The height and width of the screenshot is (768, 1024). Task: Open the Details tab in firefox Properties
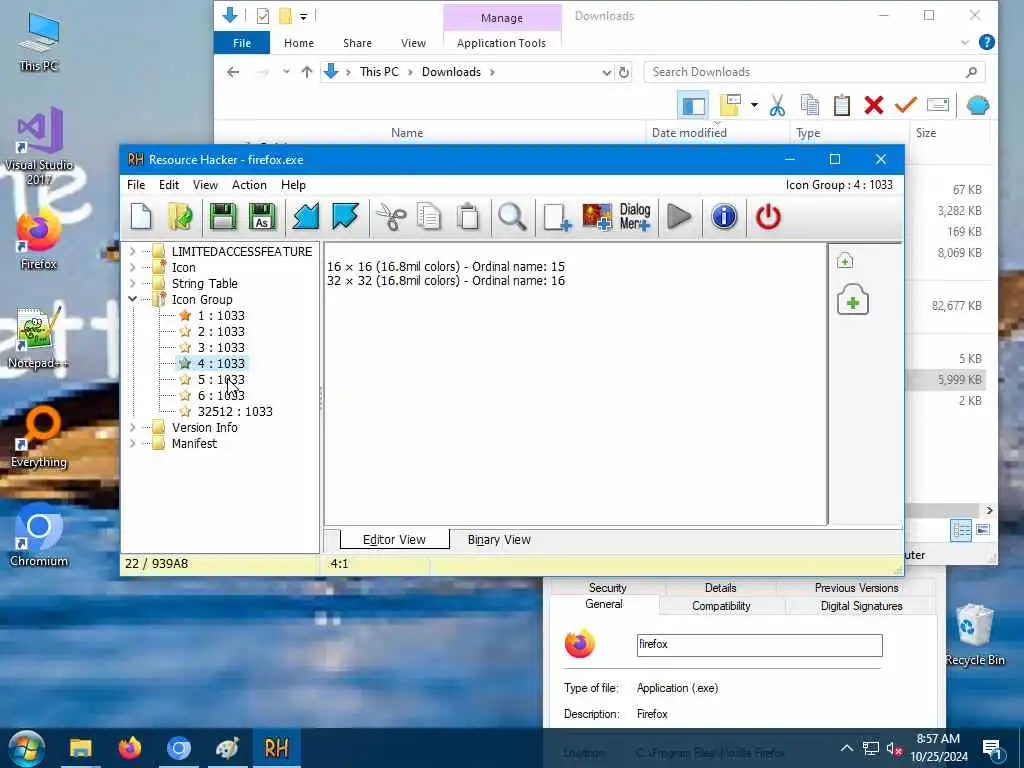[720, 588]
